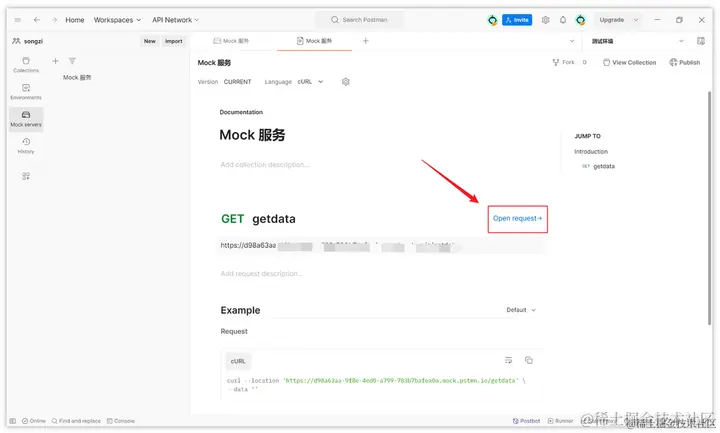
Task: Publish the documentation
Action: click(x=685, y=62)
